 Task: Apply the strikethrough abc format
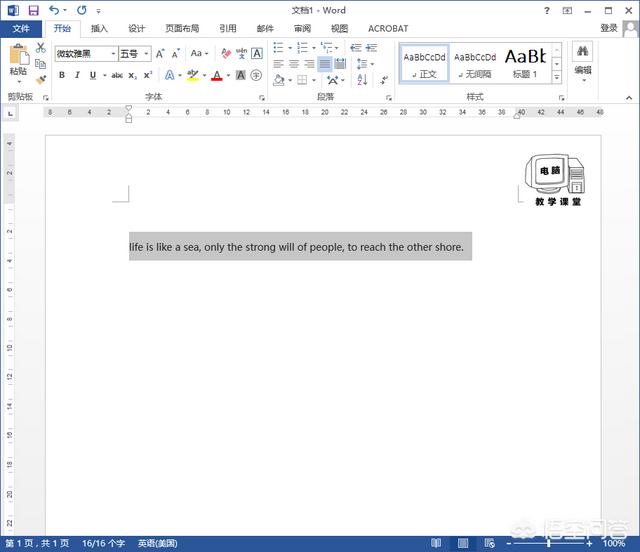[x=117, y=76]
